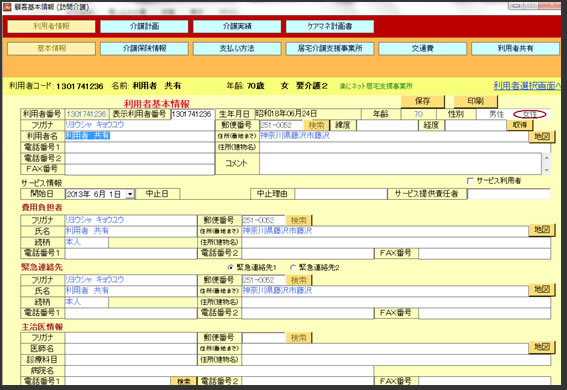
Task: Open the 交通費 sub-tab
Action: pyautogui.click(x=422, y=48)
